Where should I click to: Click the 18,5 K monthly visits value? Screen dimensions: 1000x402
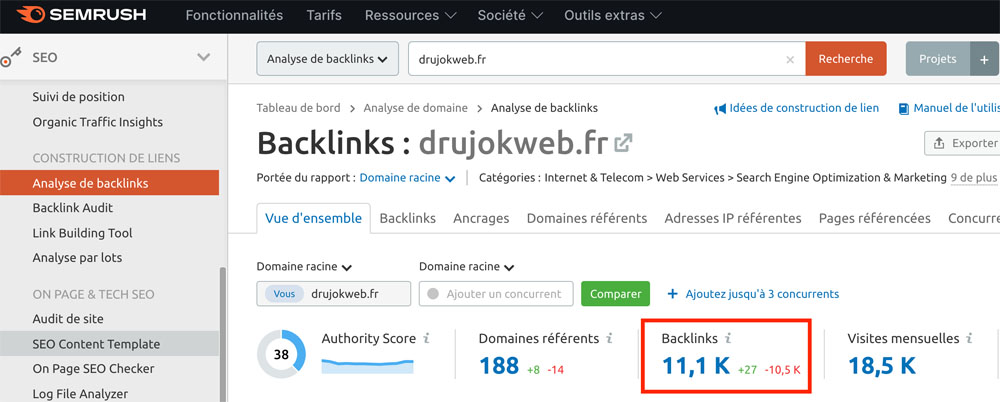pos(882,366)
